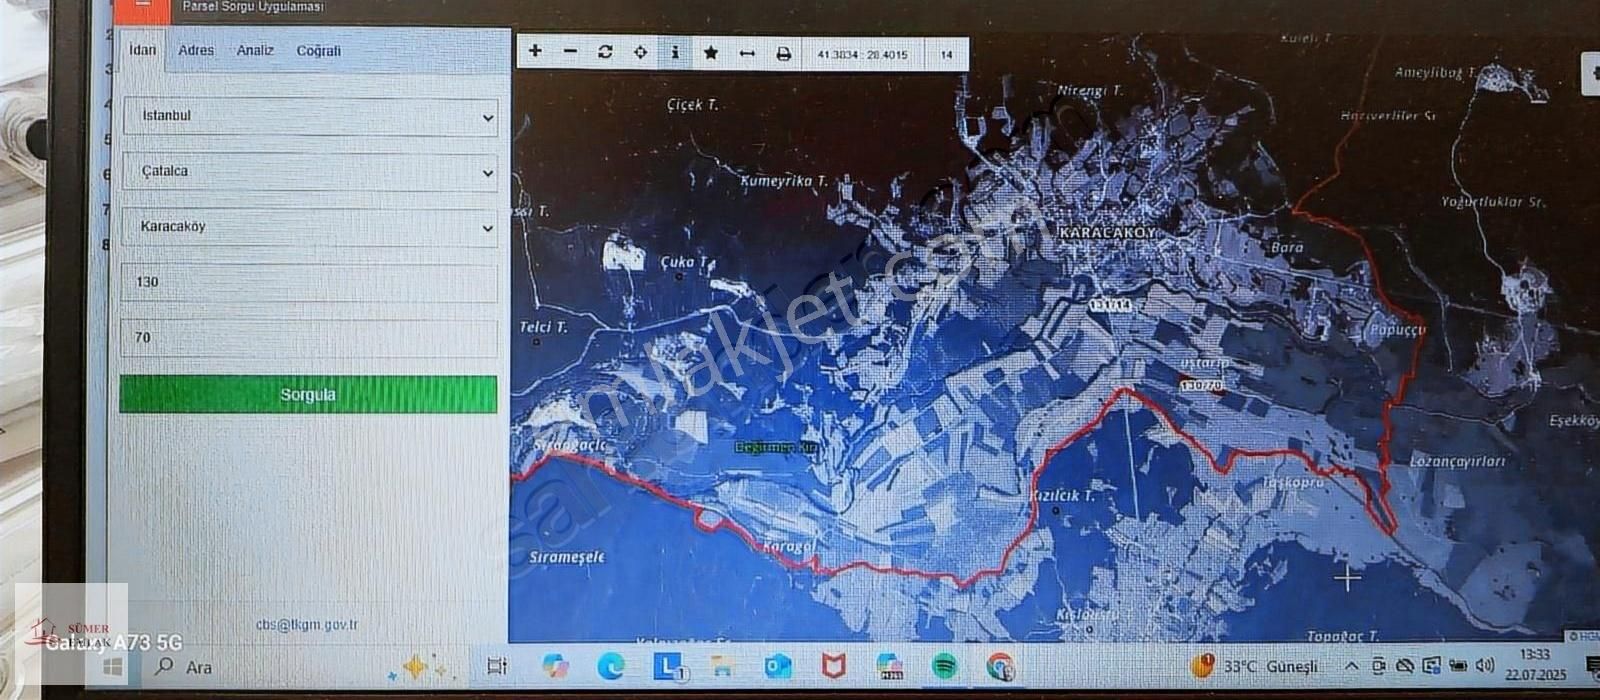This screenshot has width=1600, height=700.
Task: Select the distance measure arrow tool
Action: pyautogui.click(x=747, y=53)
